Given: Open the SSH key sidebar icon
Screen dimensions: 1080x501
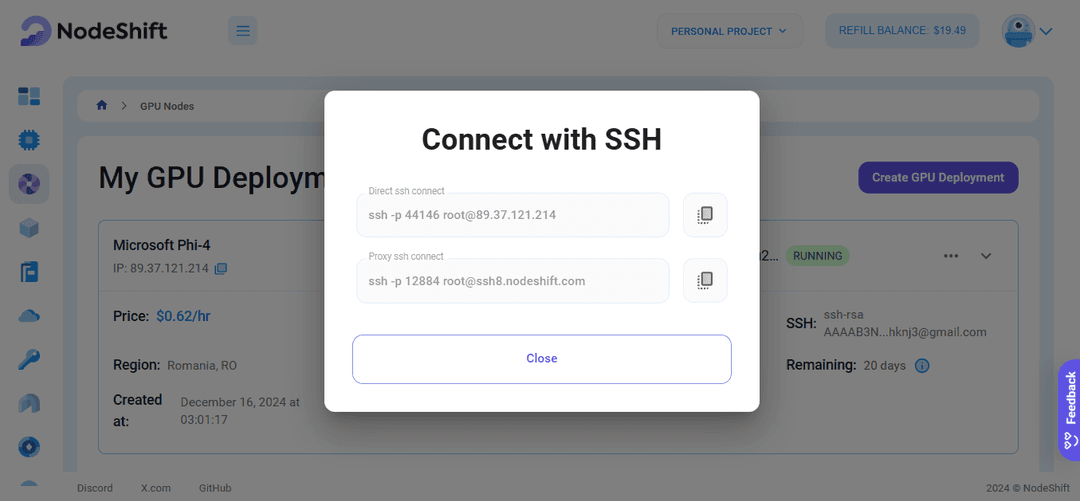Looking at the screenshot, I should (x=29, y=359).
